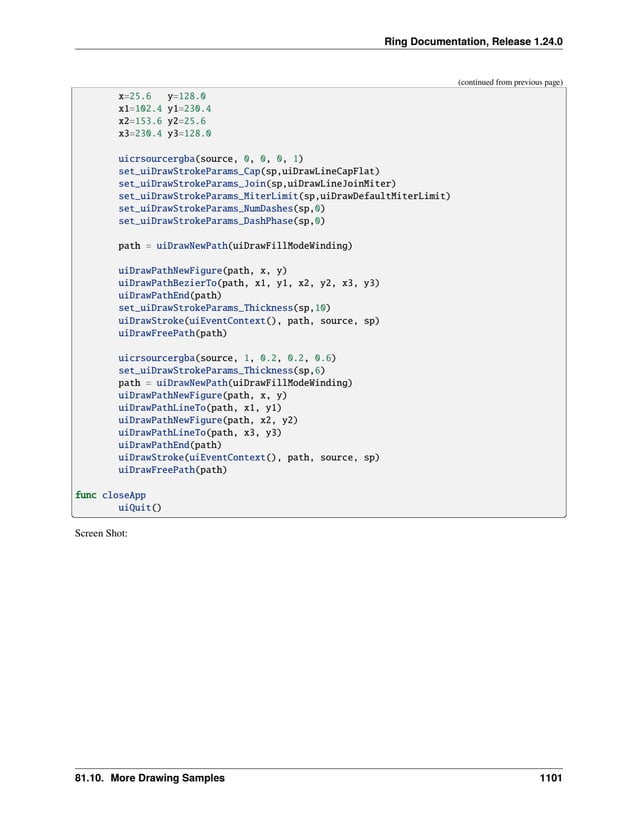Image resolution: width=638 pixels, height=825 pixels.
Task: Click 'uicrsourcergba(source, 0, 0, 0, 1)' line
Action: coord(211,158)
